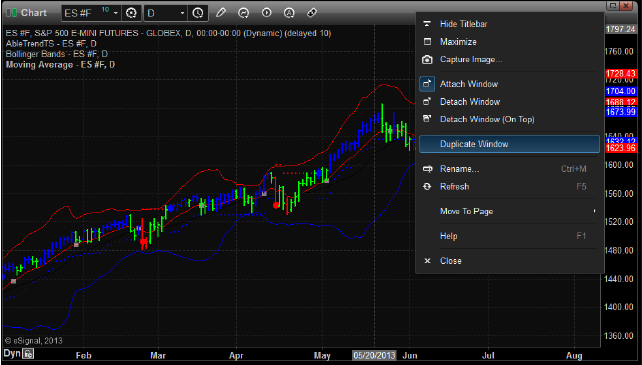
Task: Click the blue 1704.00 price tag
Action: (x=621, y=91)
